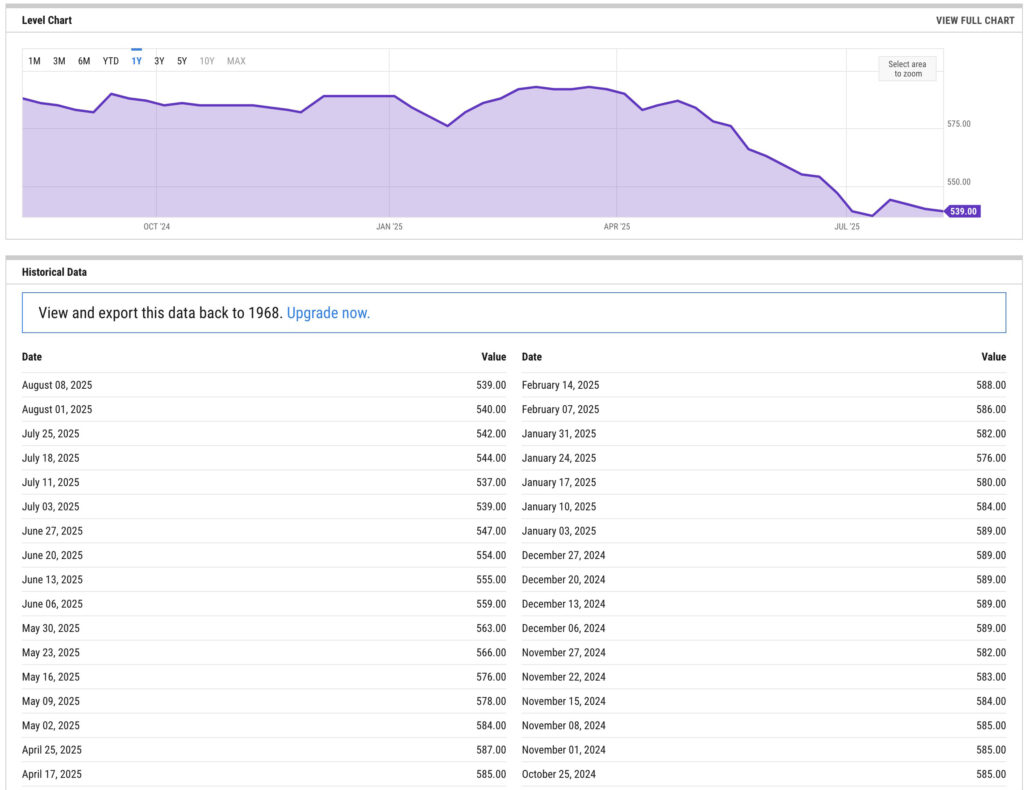The width and height of the screenshot is (1024, 790).
Task: Click the 539.00 current value chart tag
Action: 963,211
